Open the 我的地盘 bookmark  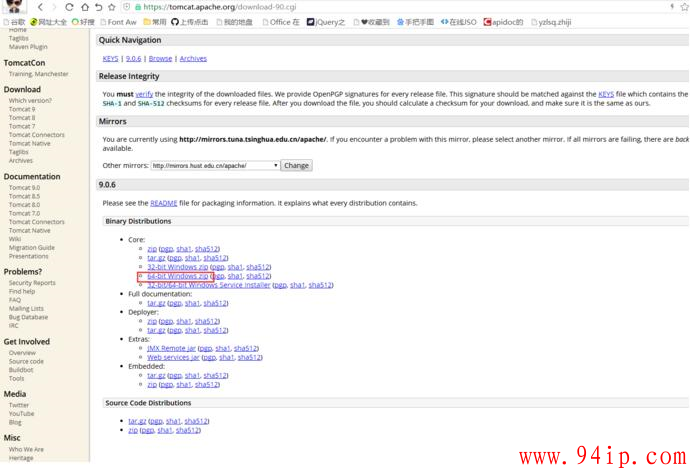[x=235, y=22]
